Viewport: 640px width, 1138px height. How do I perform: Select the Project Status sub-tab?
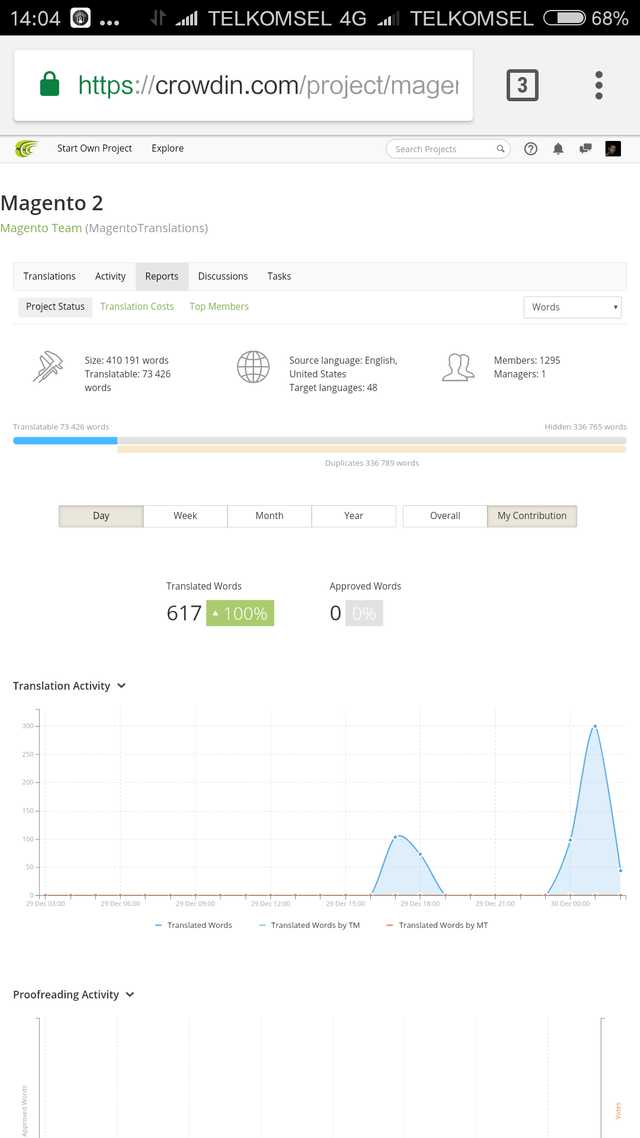click(55, 306)
